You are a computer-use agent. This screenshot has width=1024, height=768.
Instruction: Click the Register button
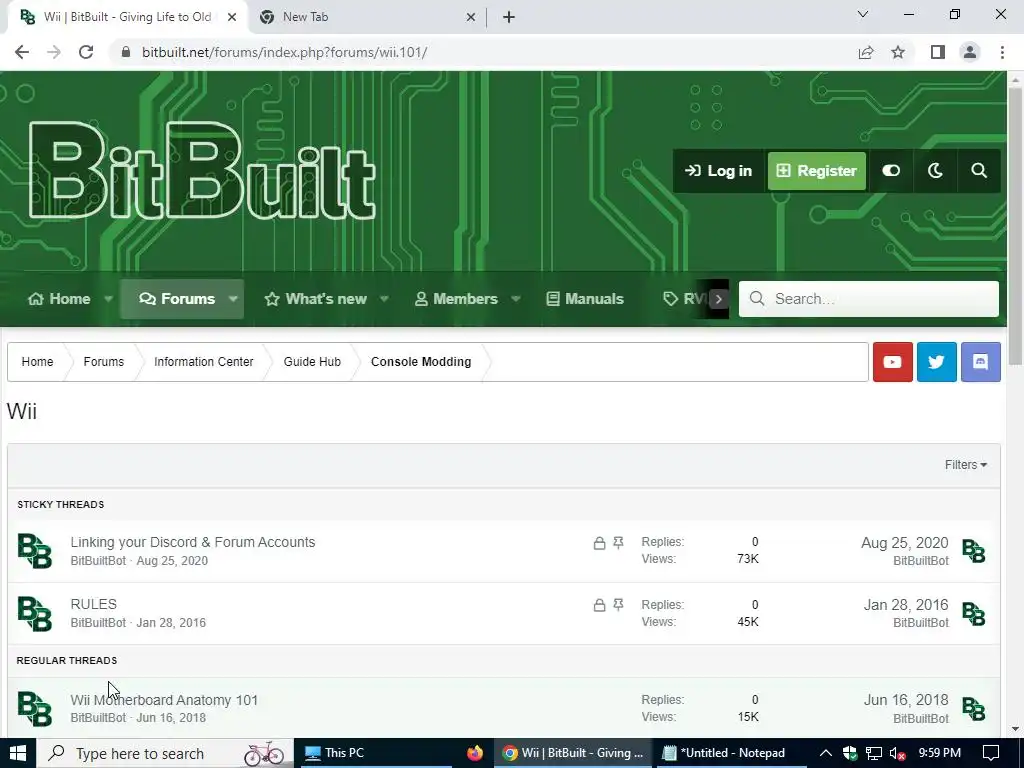click(x=816, y=171)
